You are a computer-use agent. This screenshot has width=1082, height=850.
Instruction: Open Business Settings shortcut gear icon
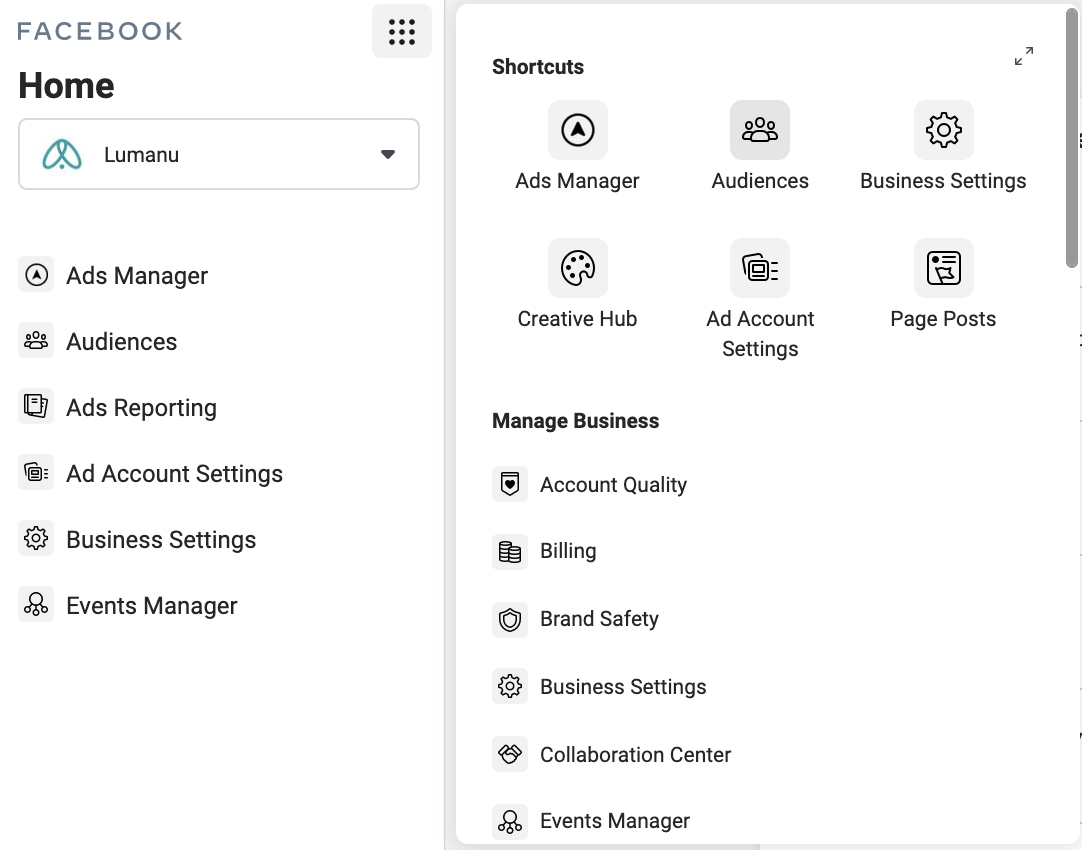[943, 130]
